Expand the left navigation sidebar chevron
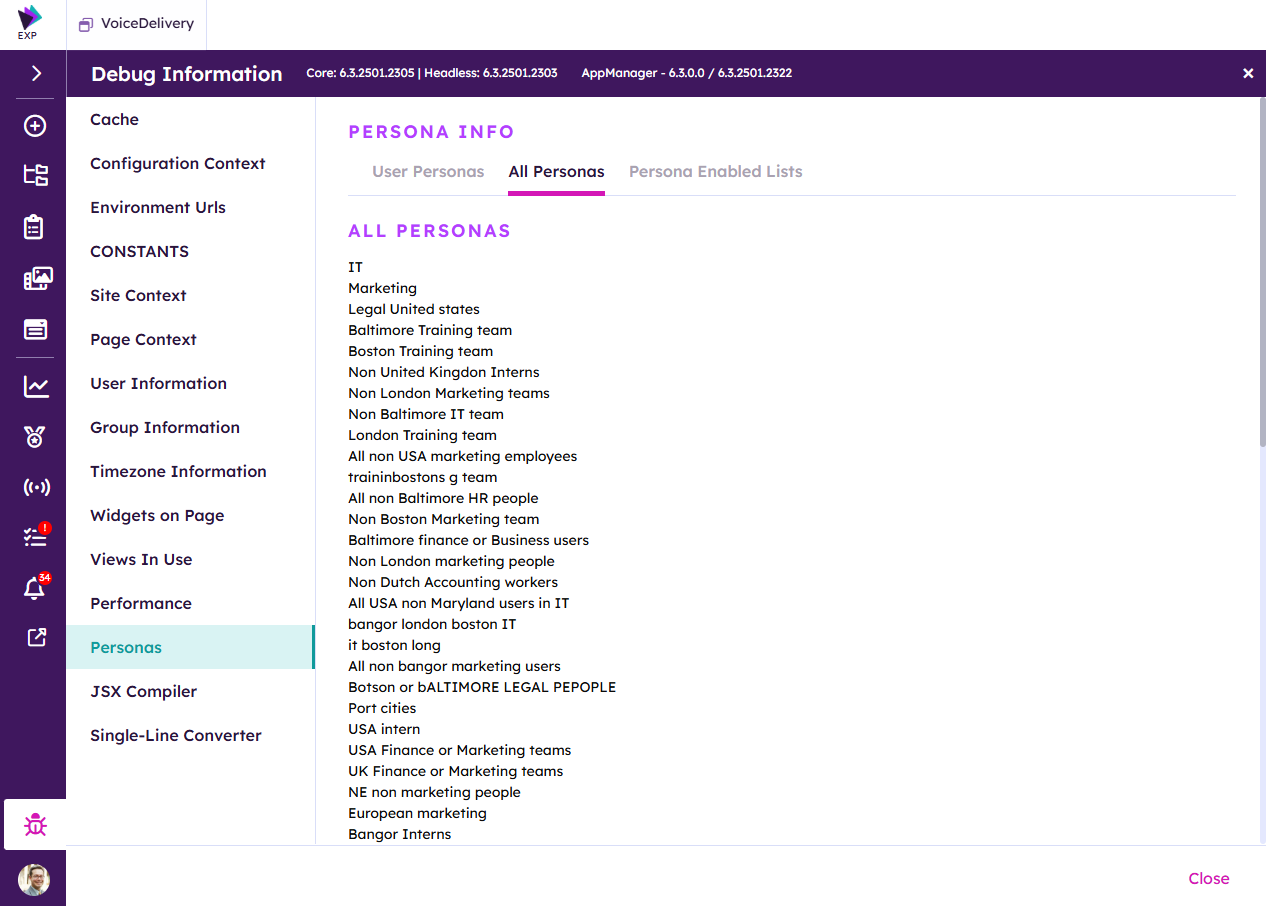1266x906 pixels. tap(36, 73)
